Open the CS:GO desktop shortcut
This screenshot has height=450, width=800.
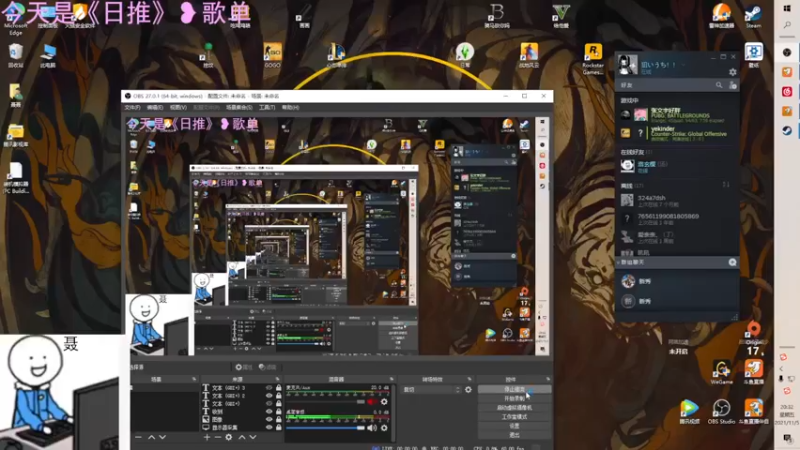272,55
